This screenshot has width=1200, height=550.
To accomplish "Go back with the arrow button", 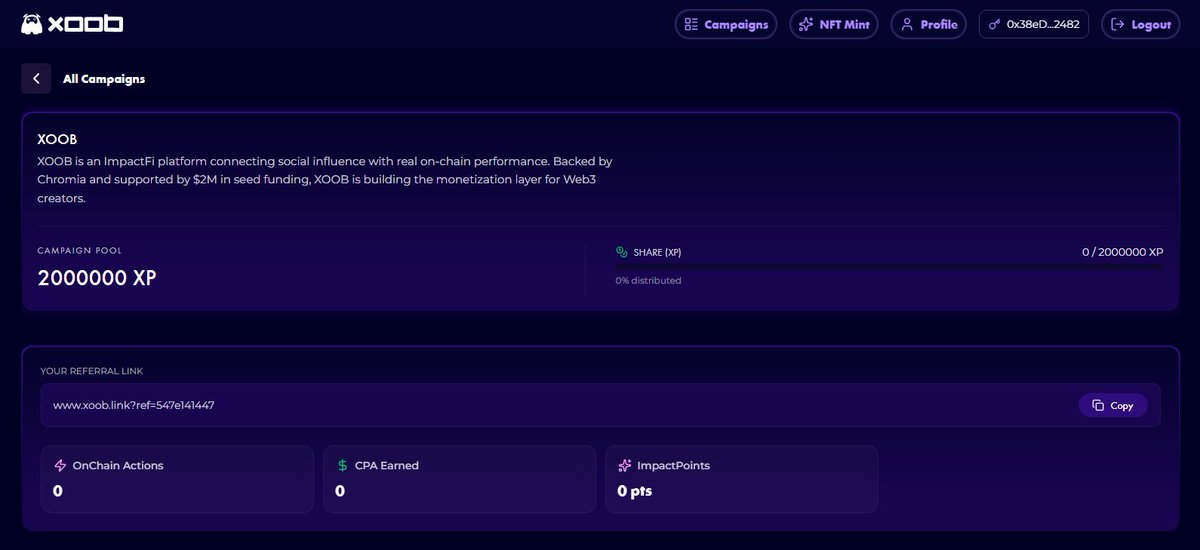I will point(36,78).
